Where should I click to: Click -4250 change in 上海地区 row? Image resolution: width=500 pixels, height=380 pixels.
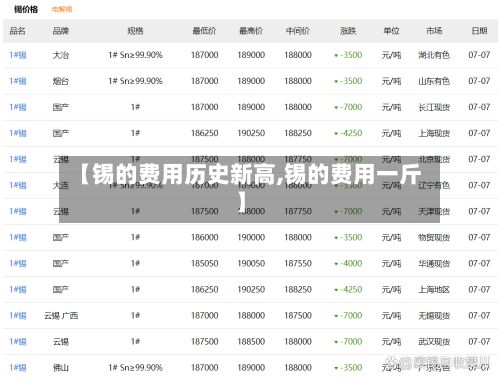(348, 289)
